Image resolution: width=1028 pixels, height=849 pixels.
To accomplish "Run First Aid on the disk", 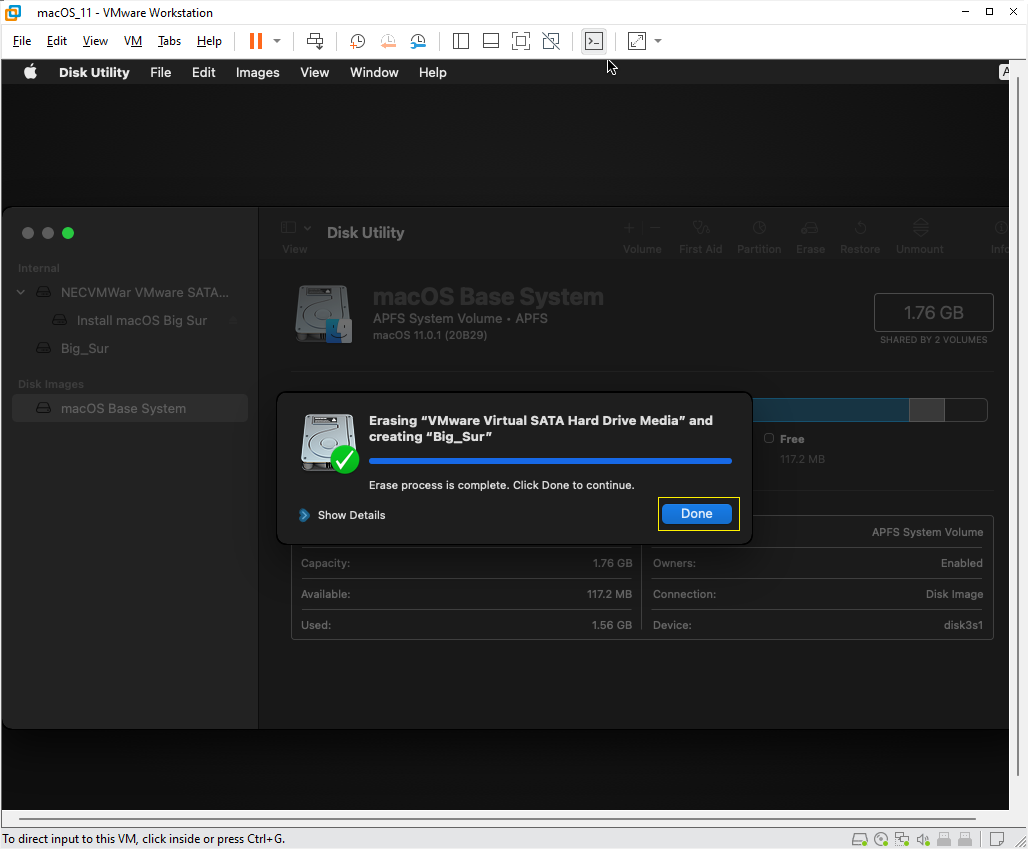I will click(x=700, y=228).
